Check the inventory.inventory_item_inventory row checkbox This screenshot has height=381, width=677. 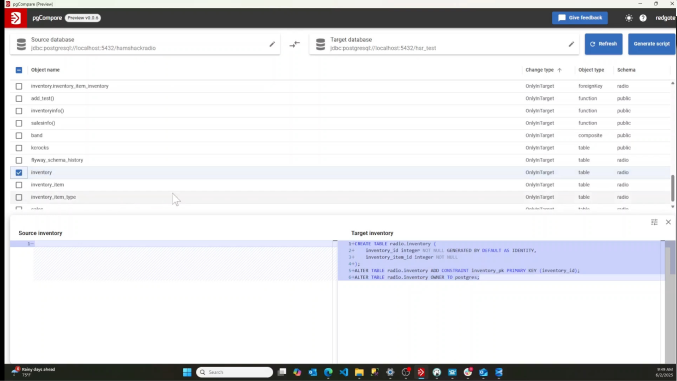click(19, 86)
